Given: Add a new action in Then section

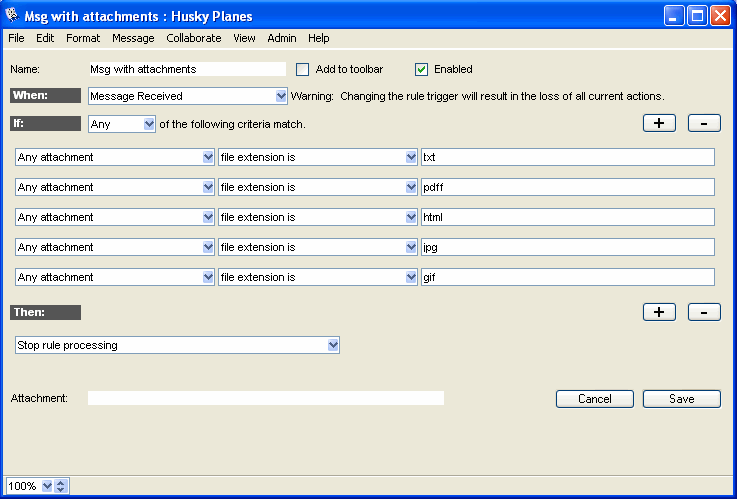Looking at the screenshot, I should [658, 311].
